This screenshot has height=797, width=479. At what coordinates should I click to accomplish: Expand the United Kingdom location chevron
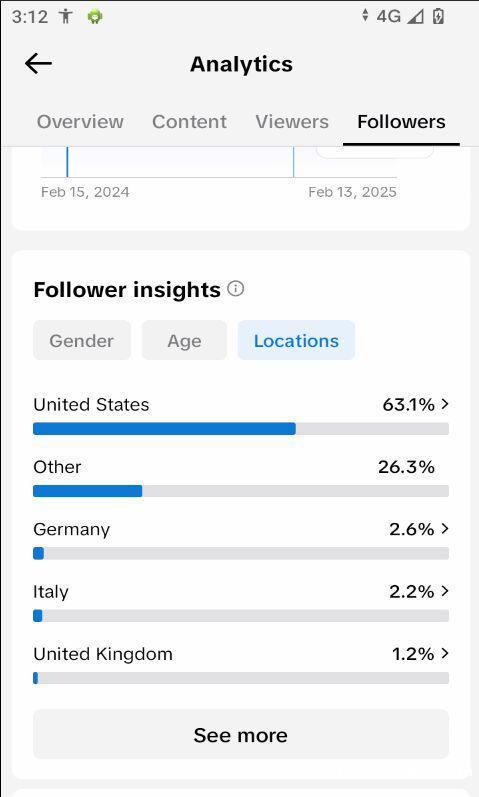[445, 653]
